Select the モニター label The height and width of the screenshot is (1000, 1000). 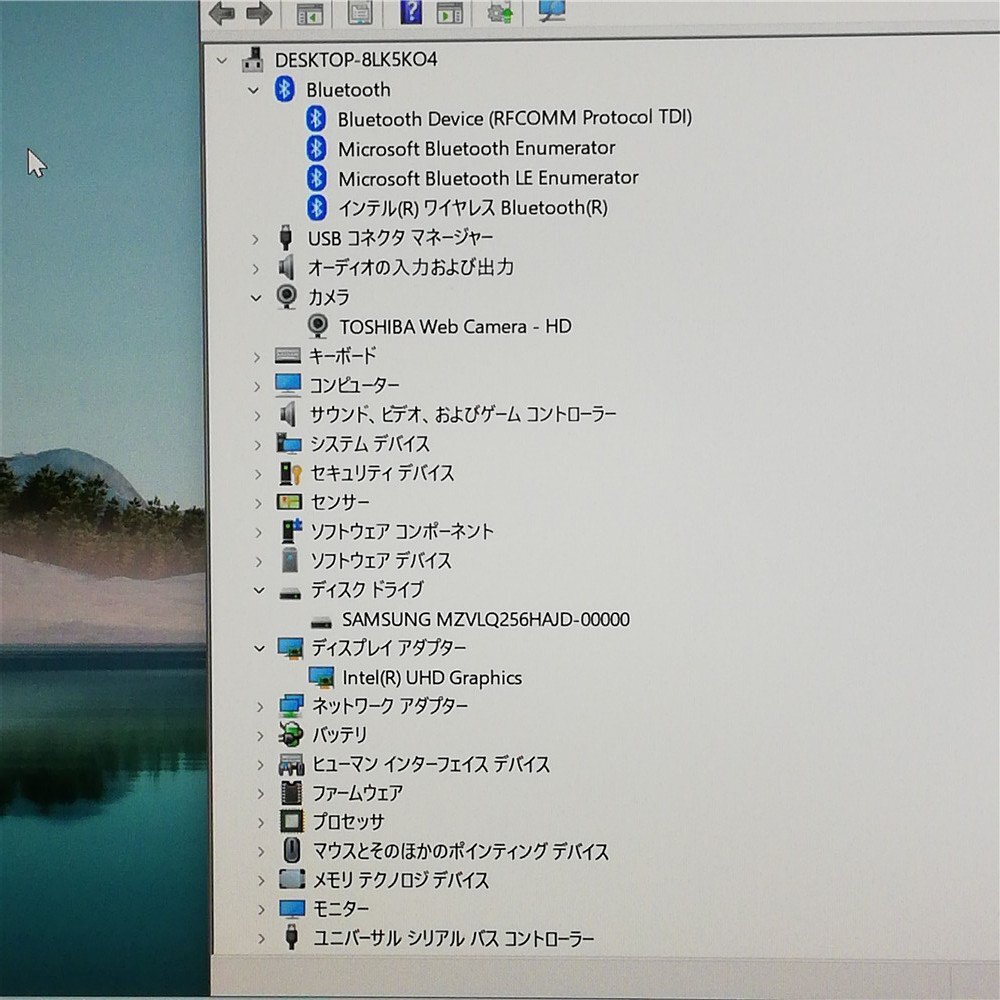(341, 908)
